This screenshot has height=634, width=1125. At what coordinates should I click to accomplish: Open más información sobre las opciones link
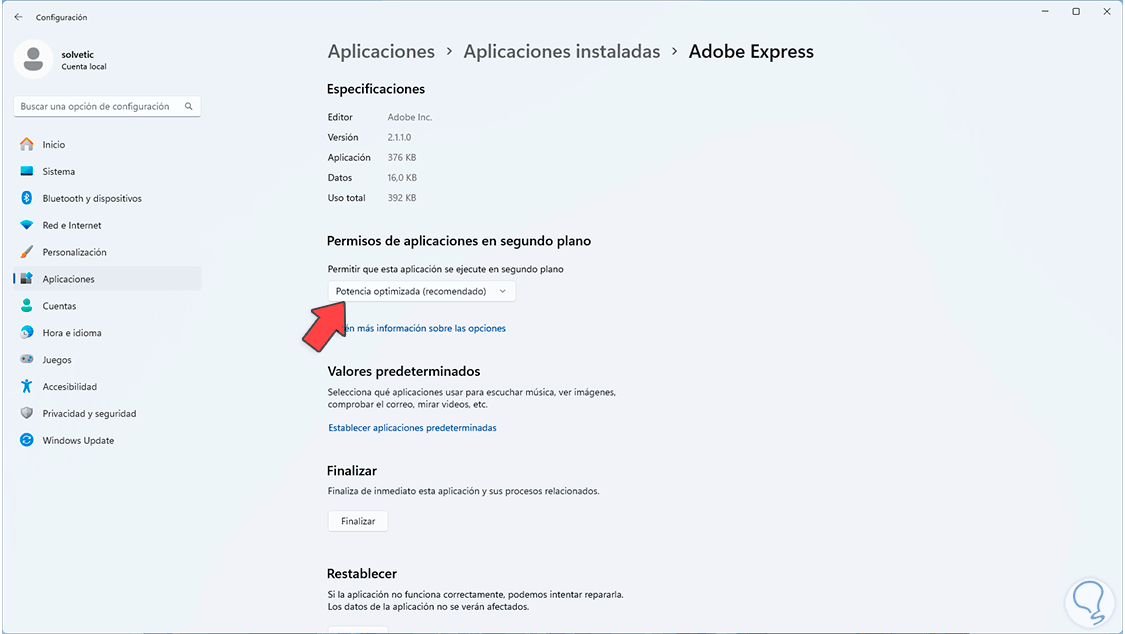[x=425, y=328]
